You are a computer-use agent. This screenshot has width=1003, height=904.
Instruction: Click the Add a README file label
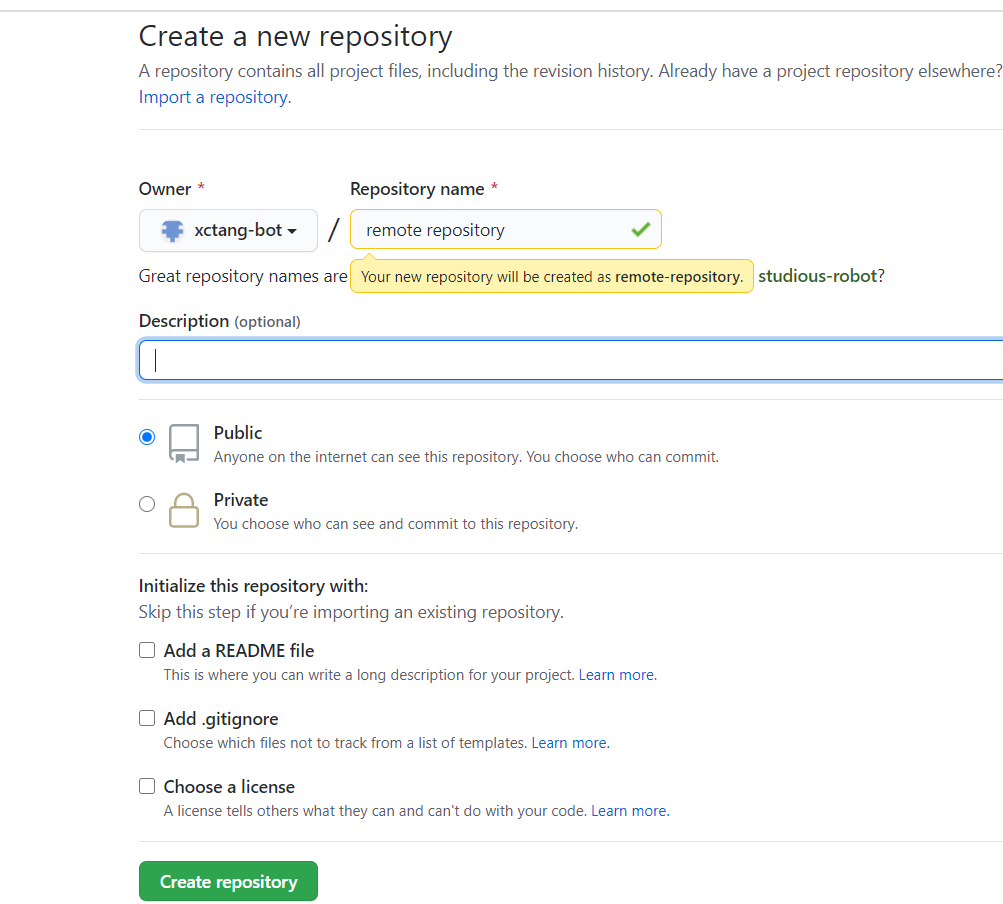(239, 650)
